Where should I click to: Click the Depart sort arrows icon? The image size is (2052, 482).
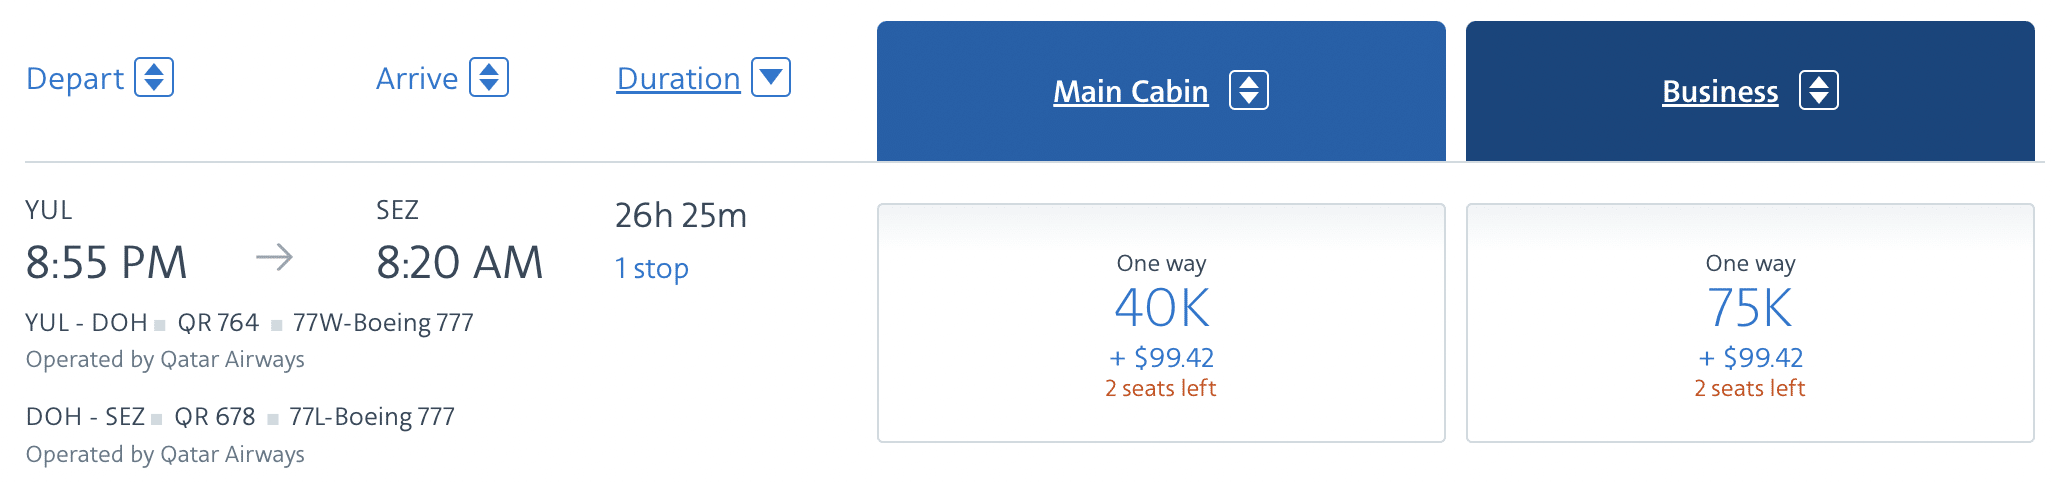(x=154, y=77)
